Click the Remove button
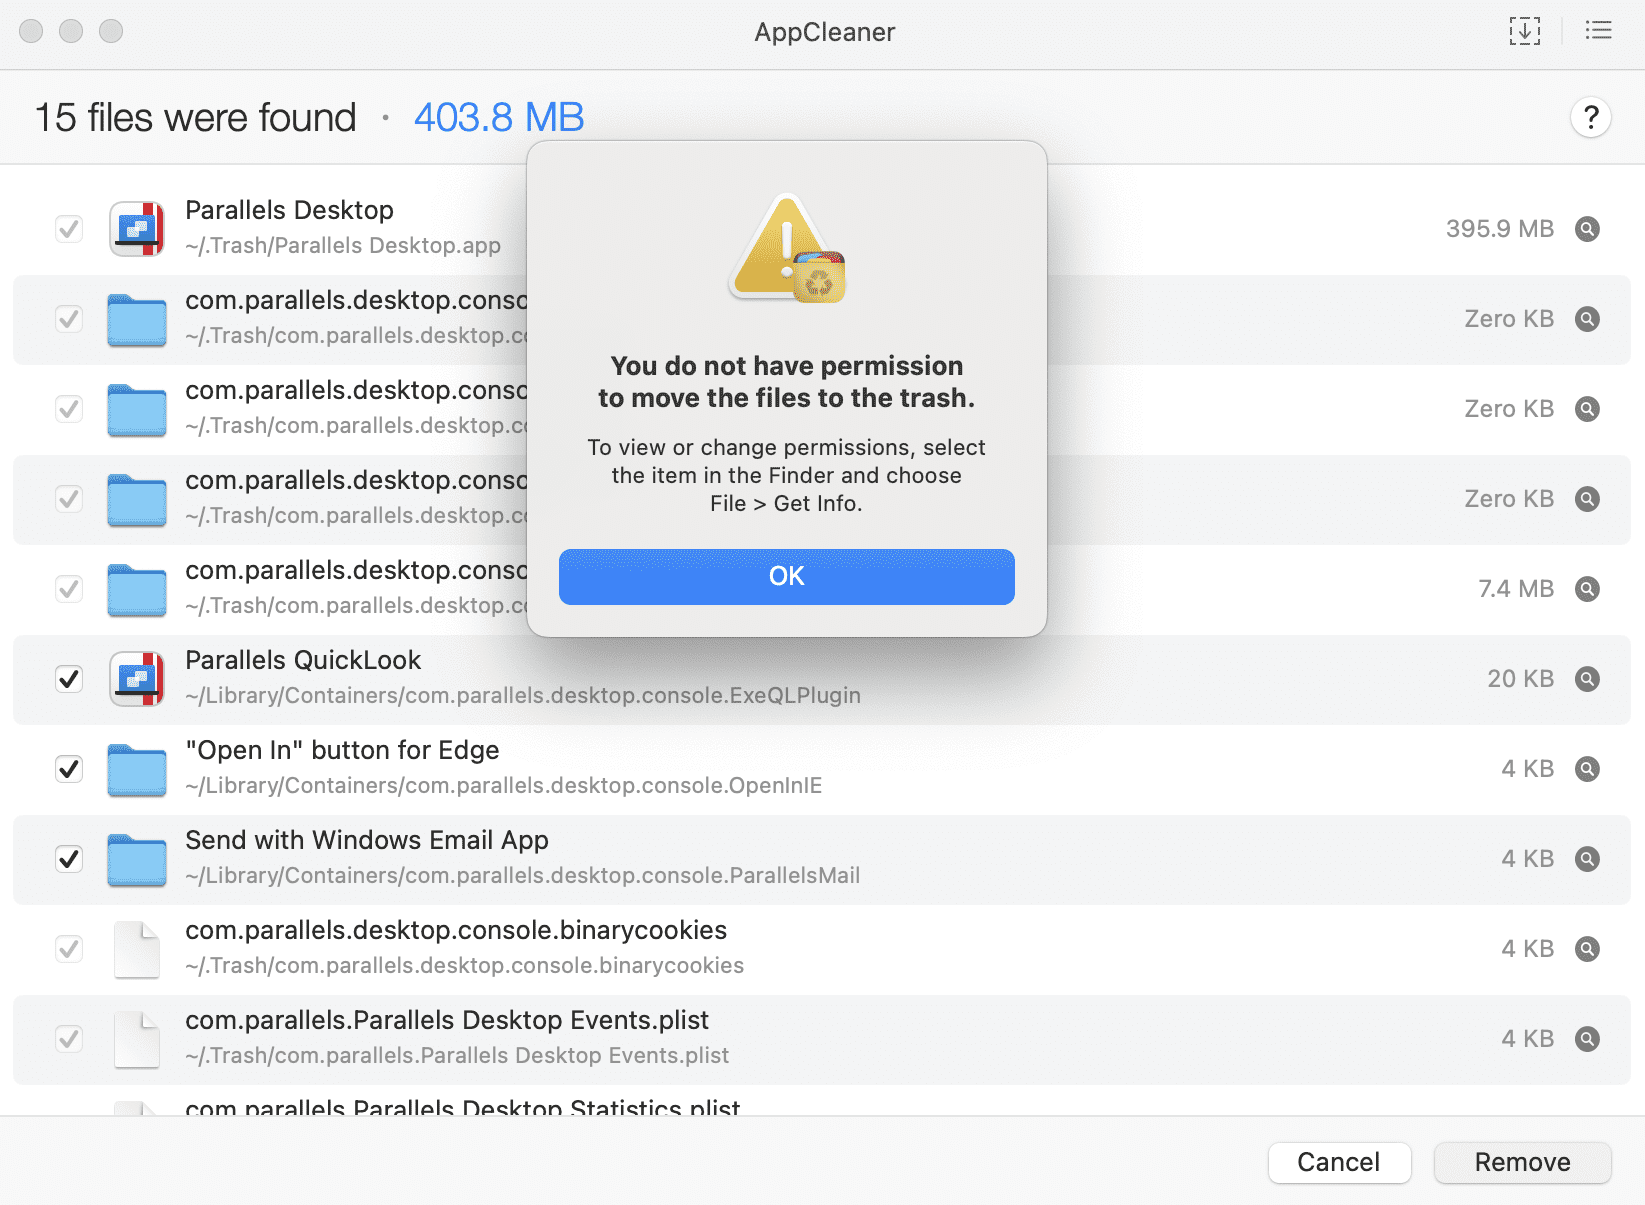This screenshot has height=1205, width=1645. coord(1522,1162)
